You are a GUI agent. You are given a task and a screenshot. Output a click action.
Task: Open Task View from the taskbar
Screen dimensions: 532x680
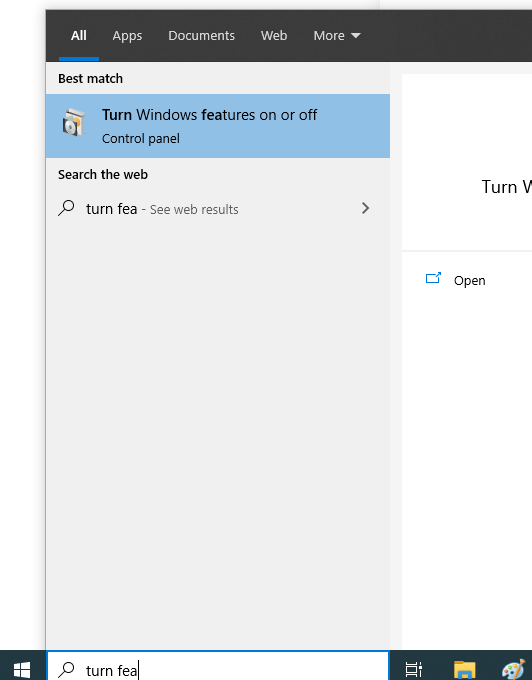point(413,670)
